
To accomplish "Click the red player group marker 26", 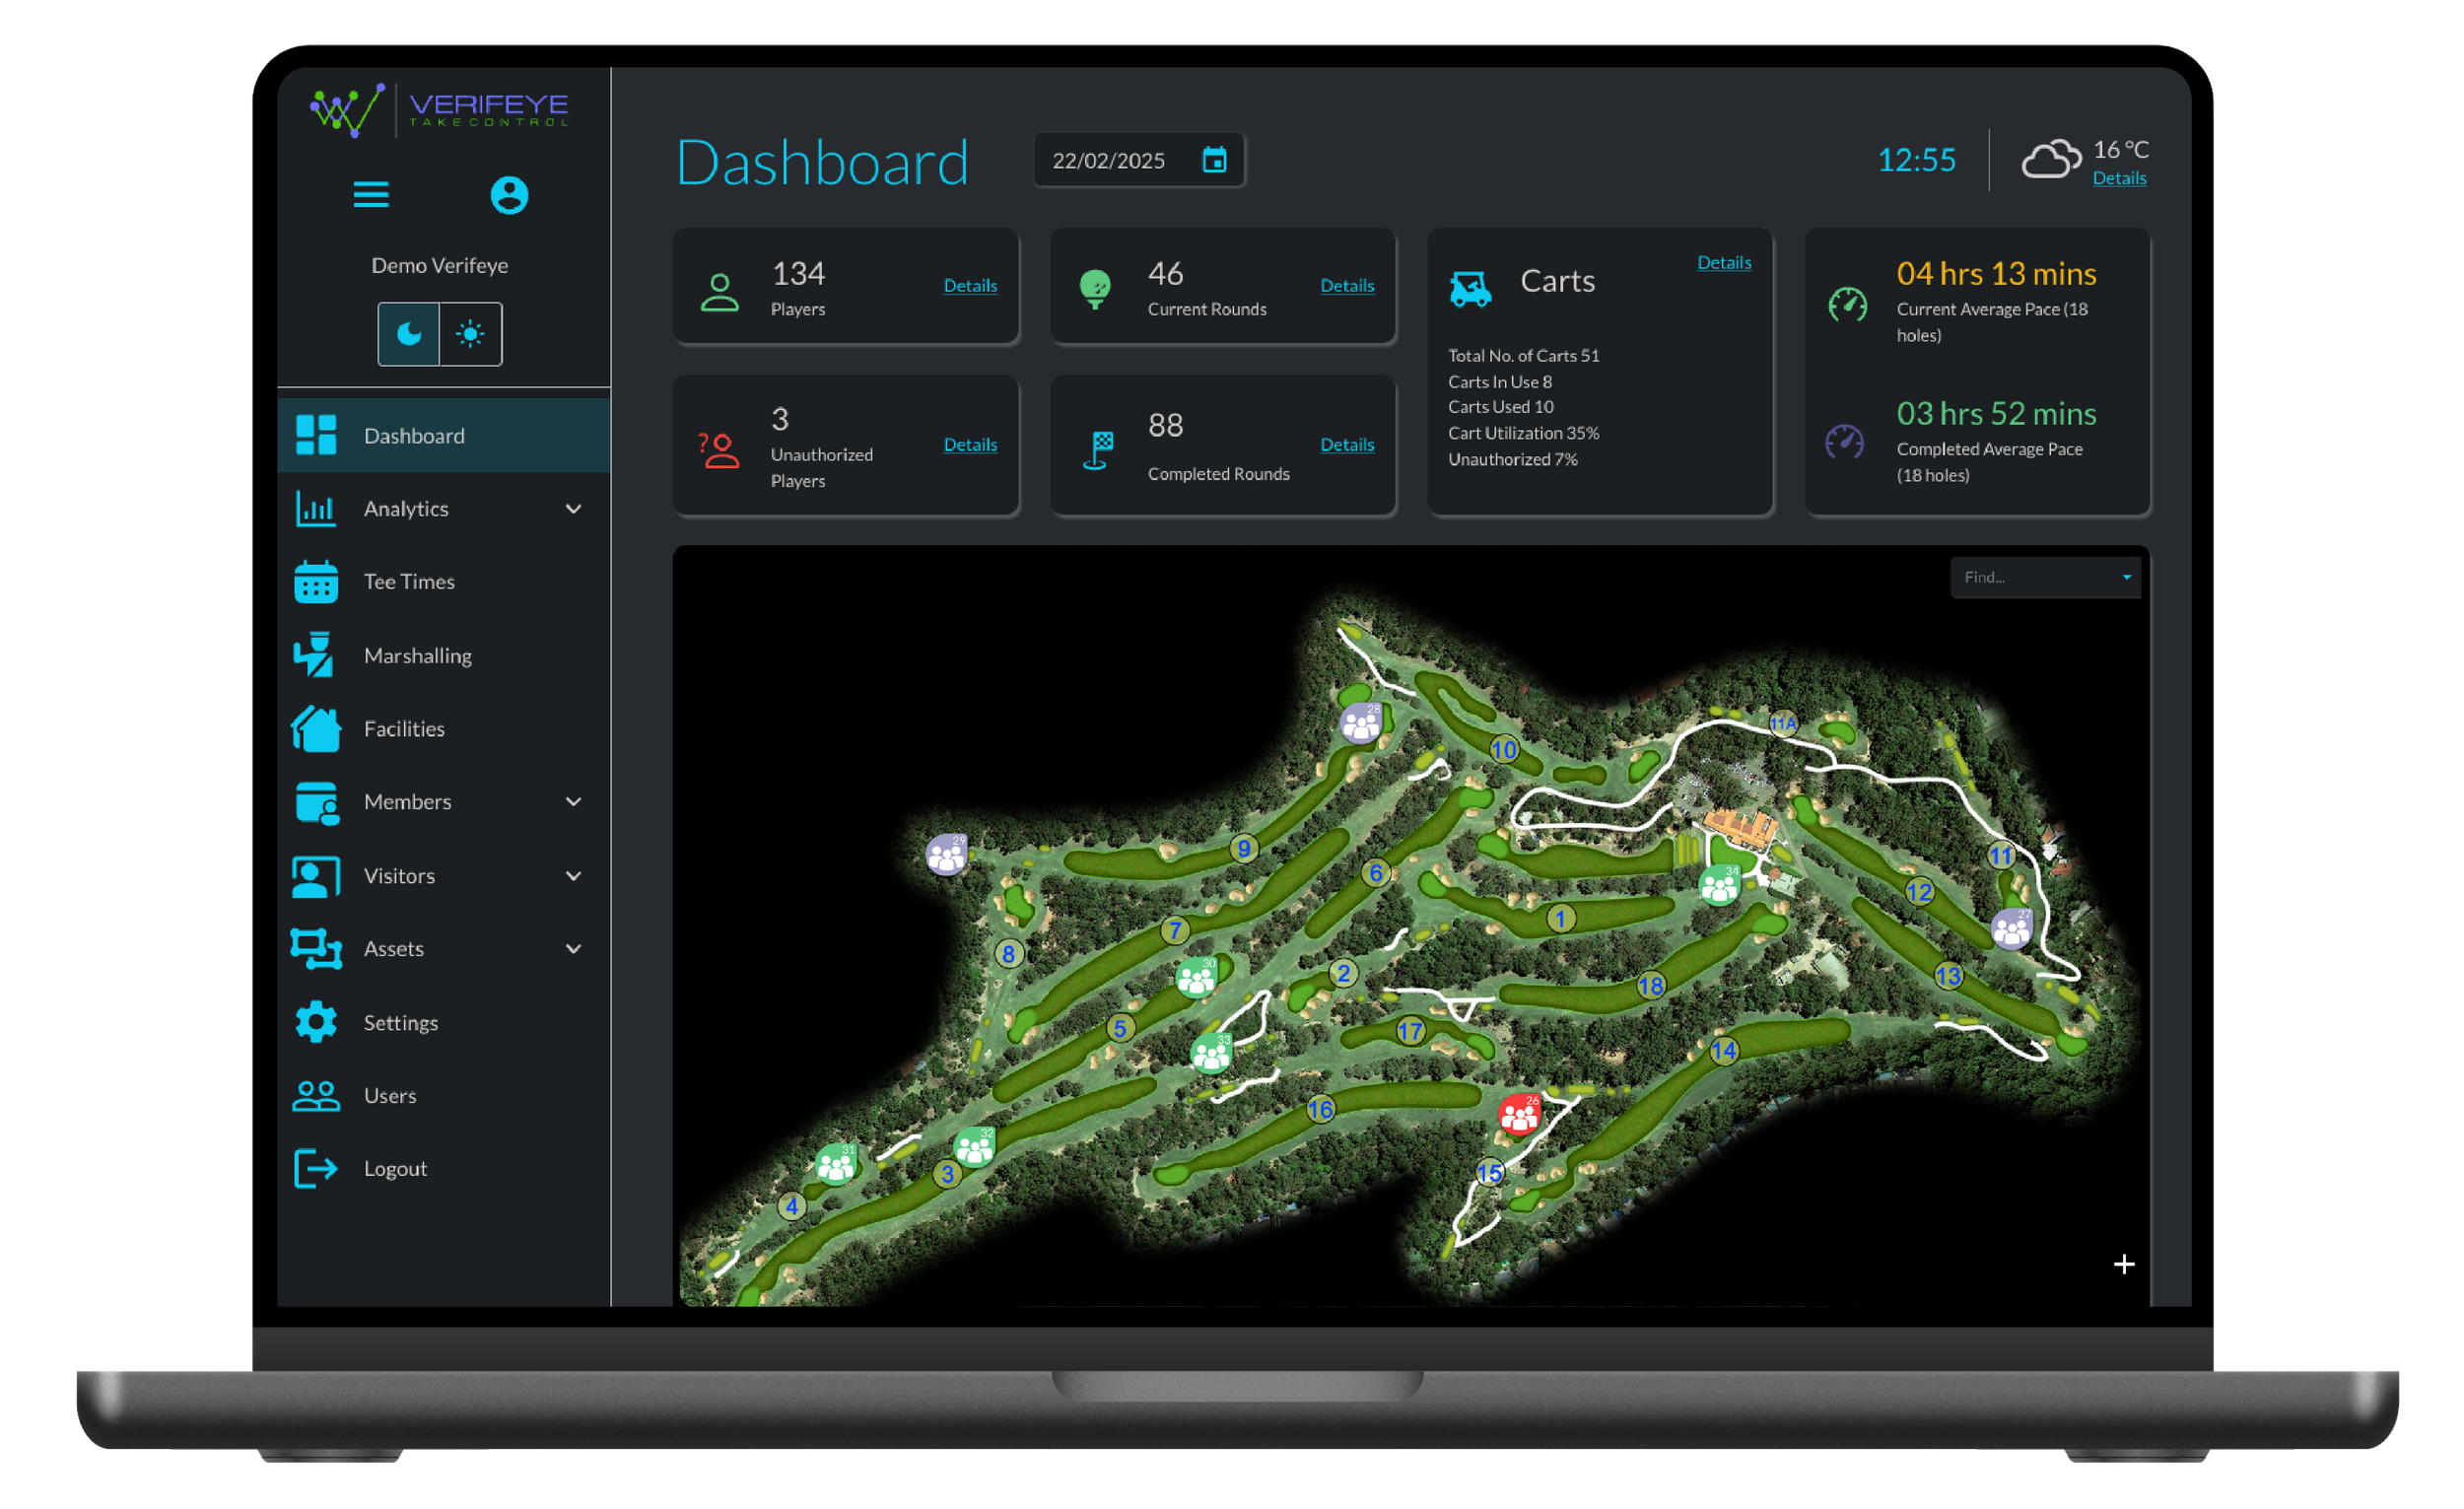I will click(1519, 1114).
